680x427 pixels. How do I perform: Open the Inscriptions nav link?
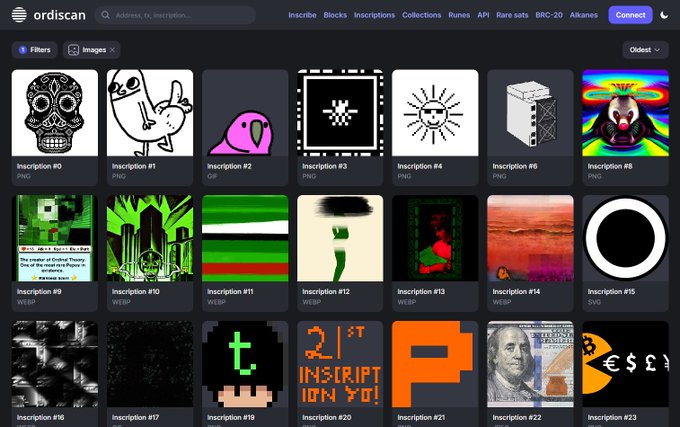(x=374, y=15)
